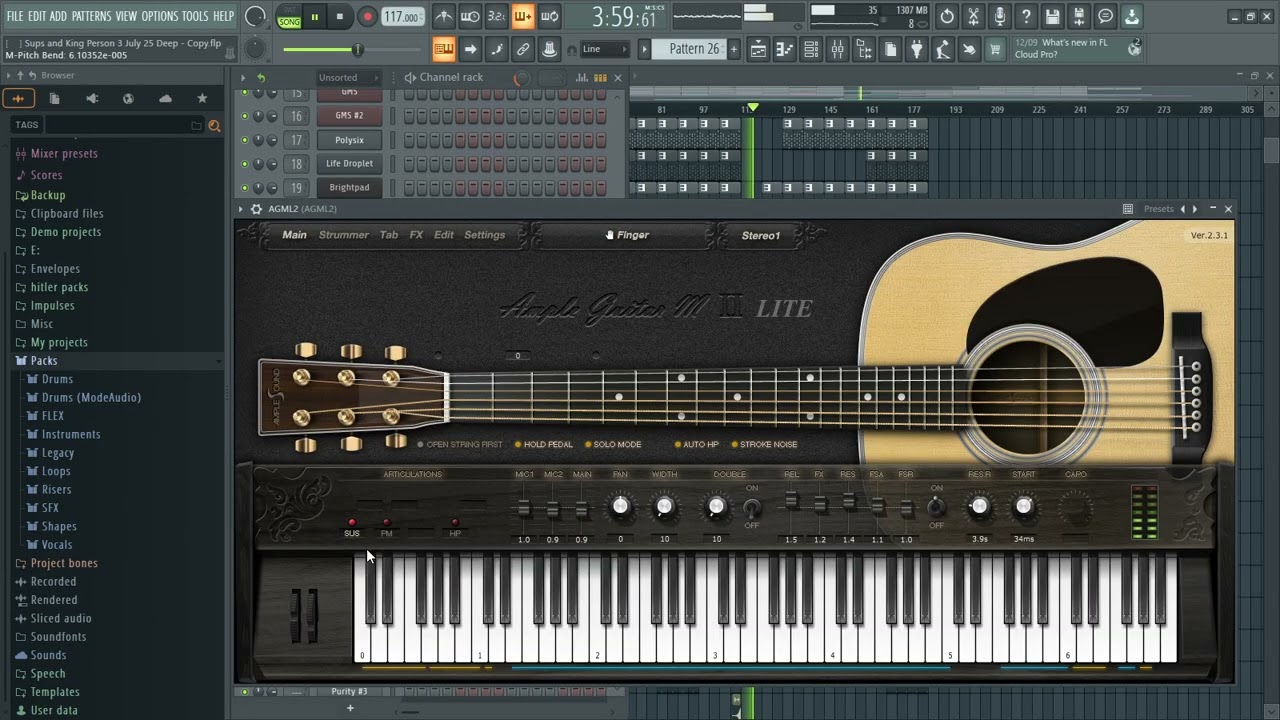Viewport: 1280px width, 720px height.
Task: Enable wait for input before recording
Action: tap(470, 17)
